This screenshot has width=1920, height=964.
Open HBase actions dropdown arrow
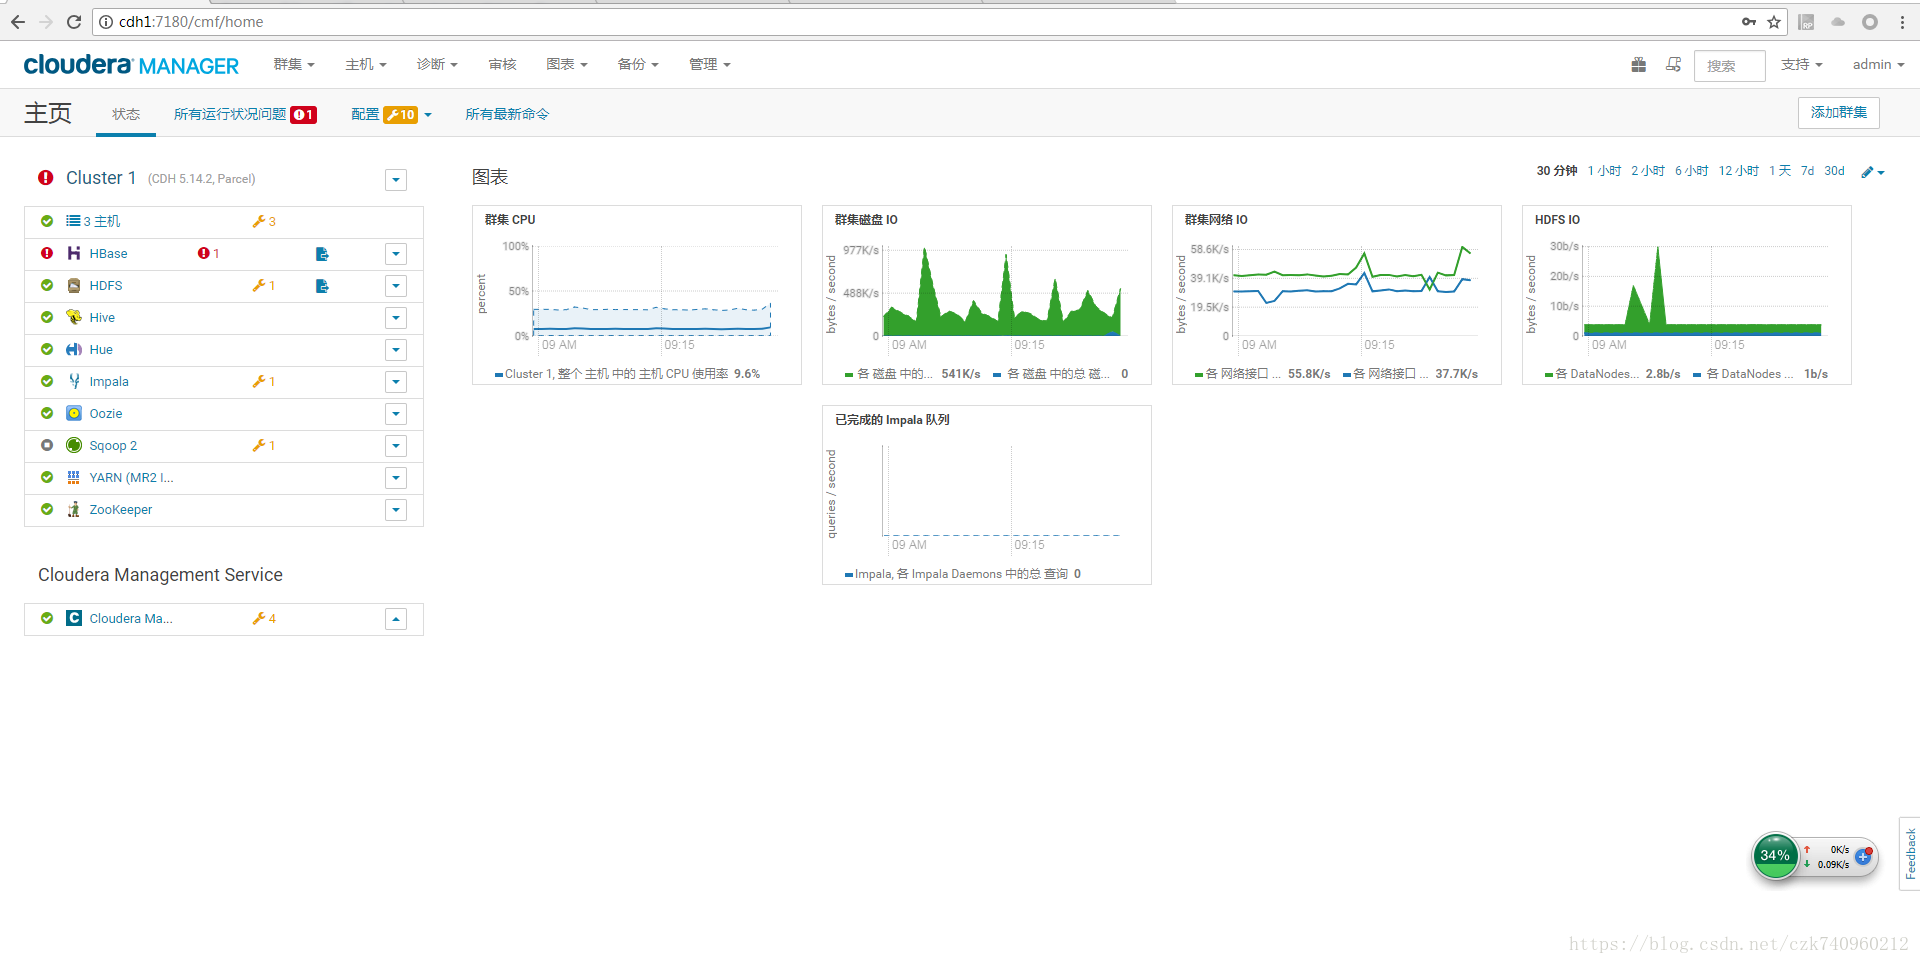396,254
